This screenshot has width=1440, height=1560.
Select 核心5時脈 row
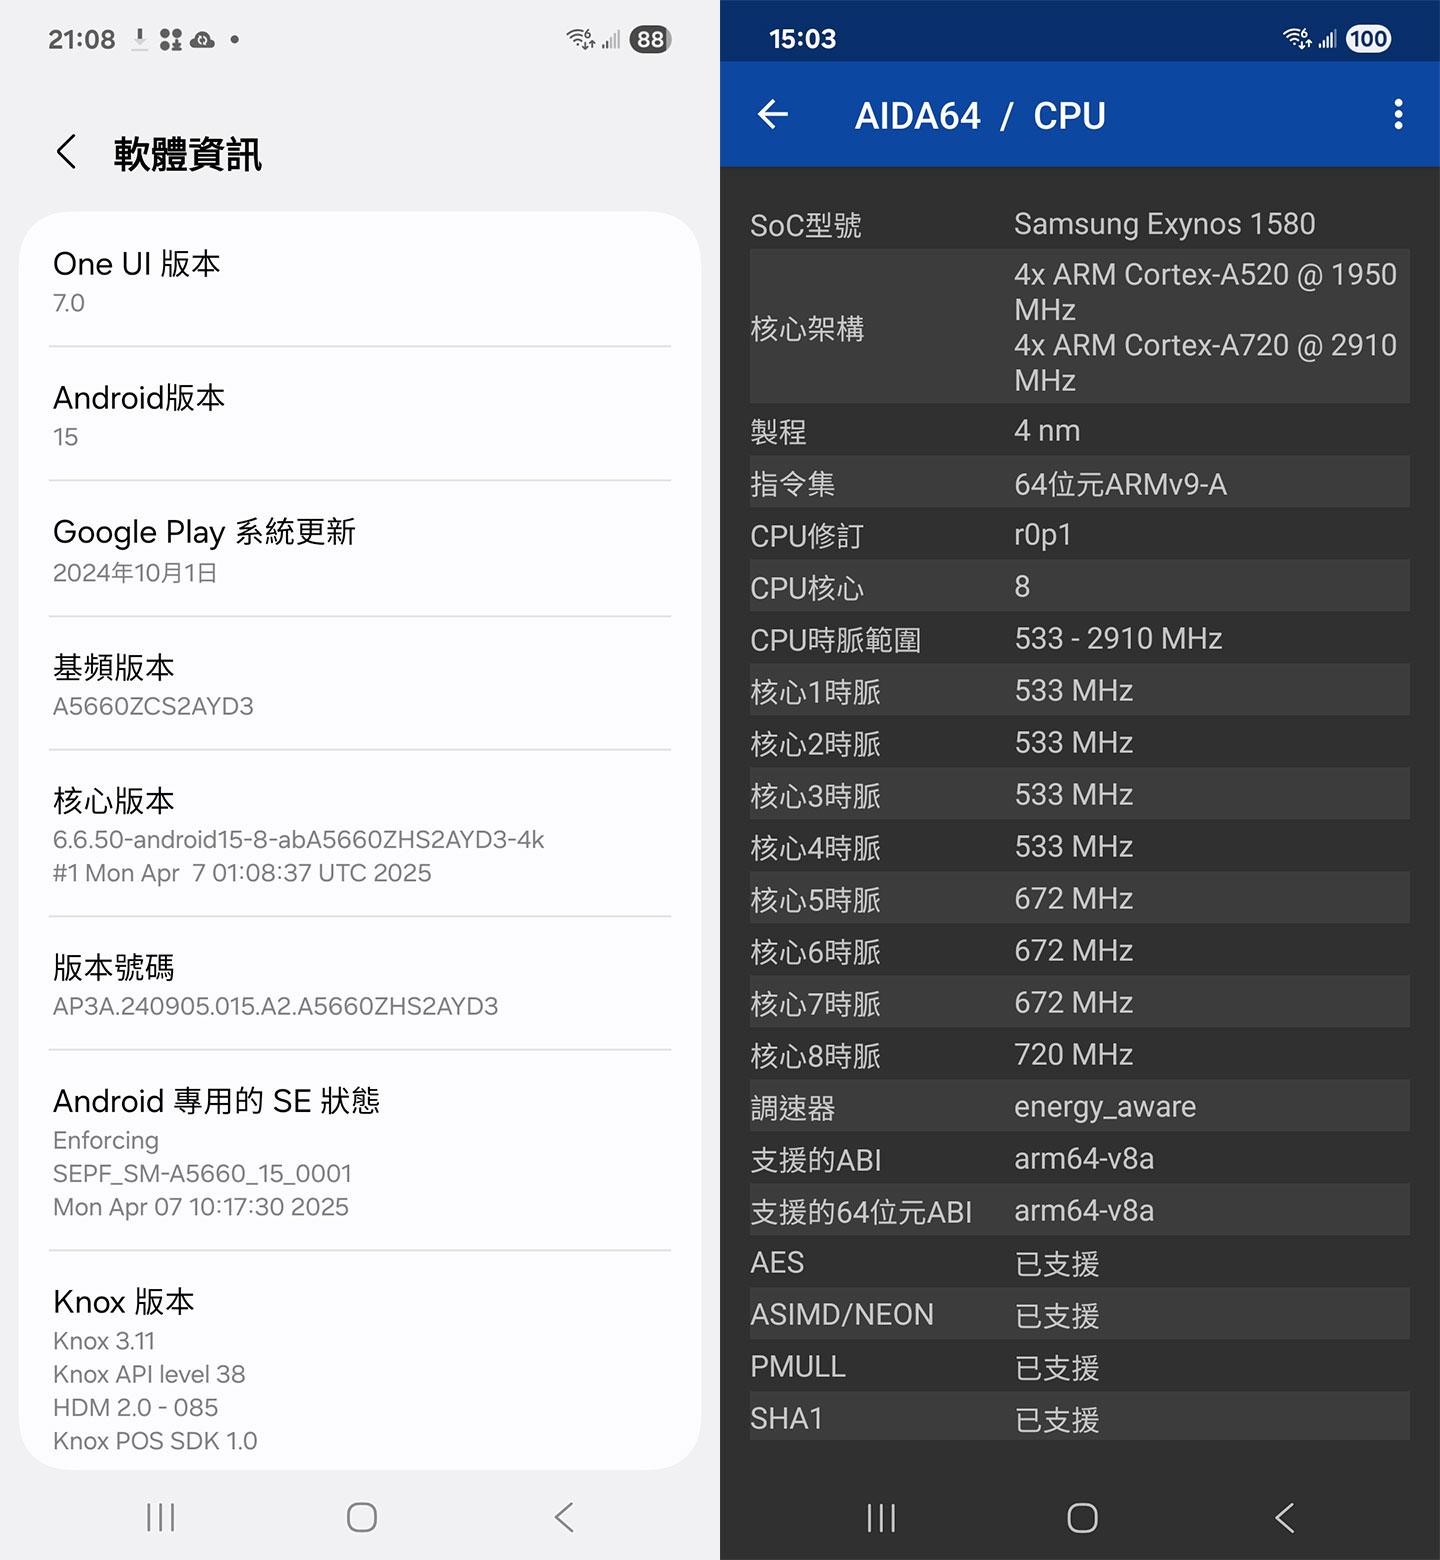(x=1080, y=898)
